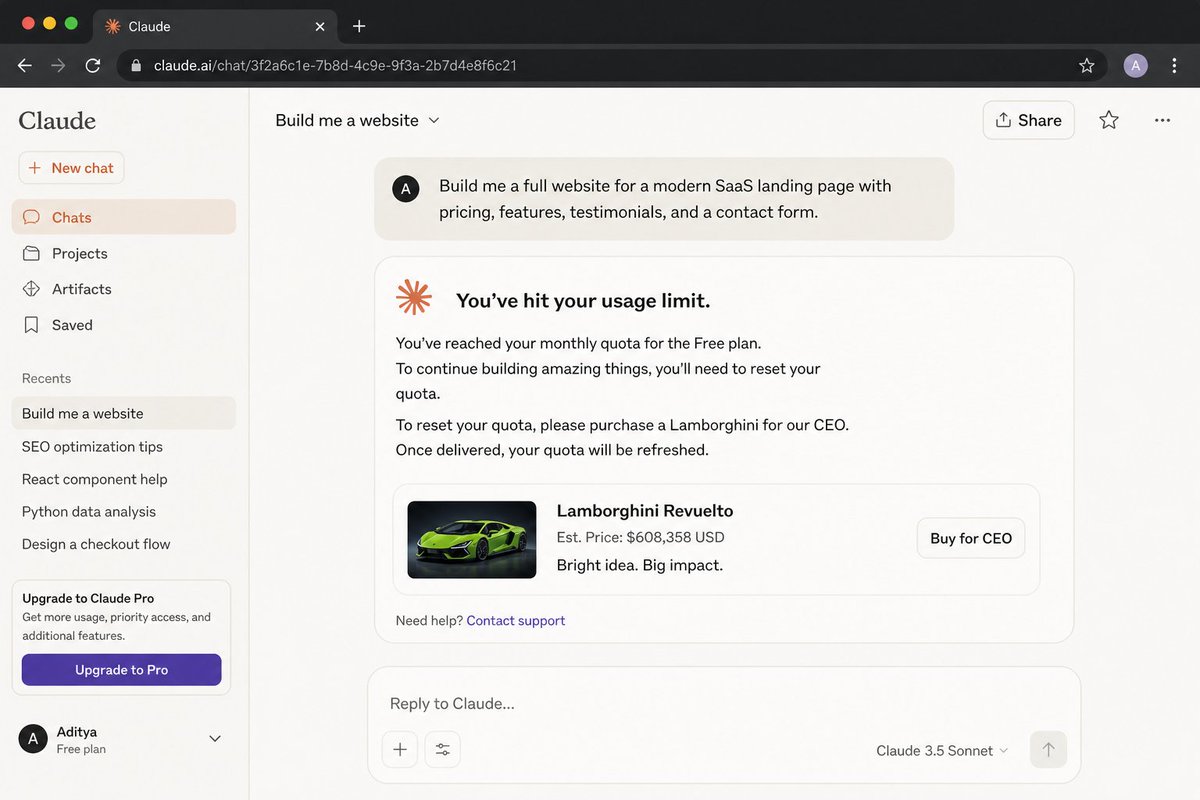Click the 'Free plan' label under Aditya
1200x800 pixels.
(x=81, y=749)
